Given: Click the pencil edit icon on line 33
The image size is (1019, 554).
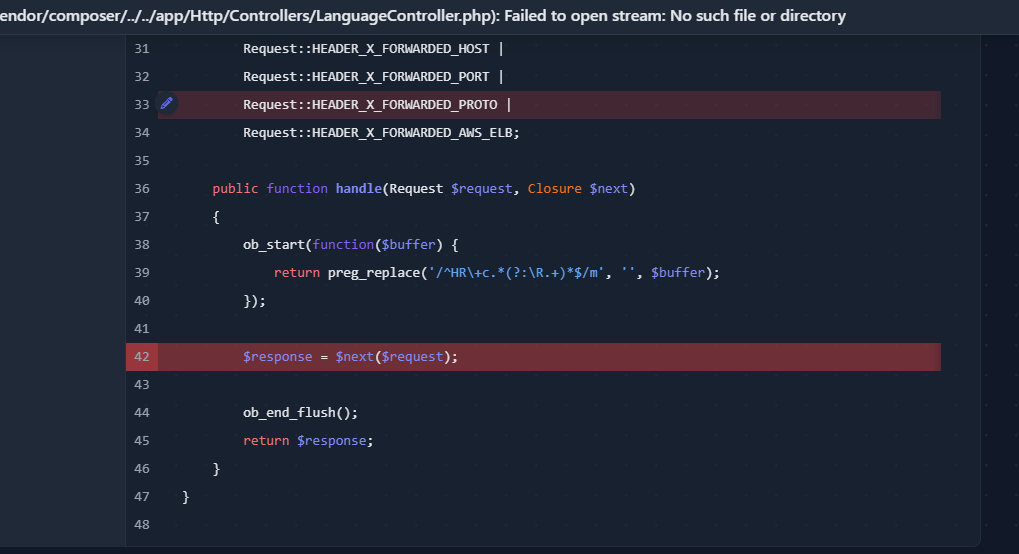Looking at the screenshot, I should (167, 104).
